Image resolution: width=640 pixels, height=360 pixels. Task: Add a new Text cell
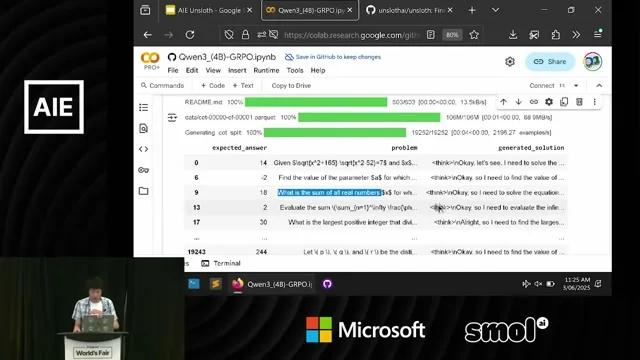coord(243,86)
